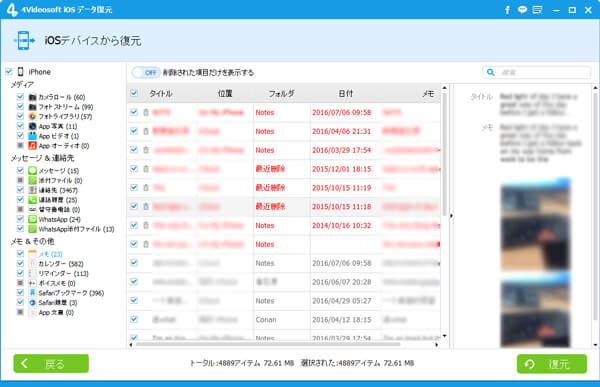Screen dimensions: 600x387
Task: Uncheck the WhatsApp (24) checkbox
Action: coord(20,219)
